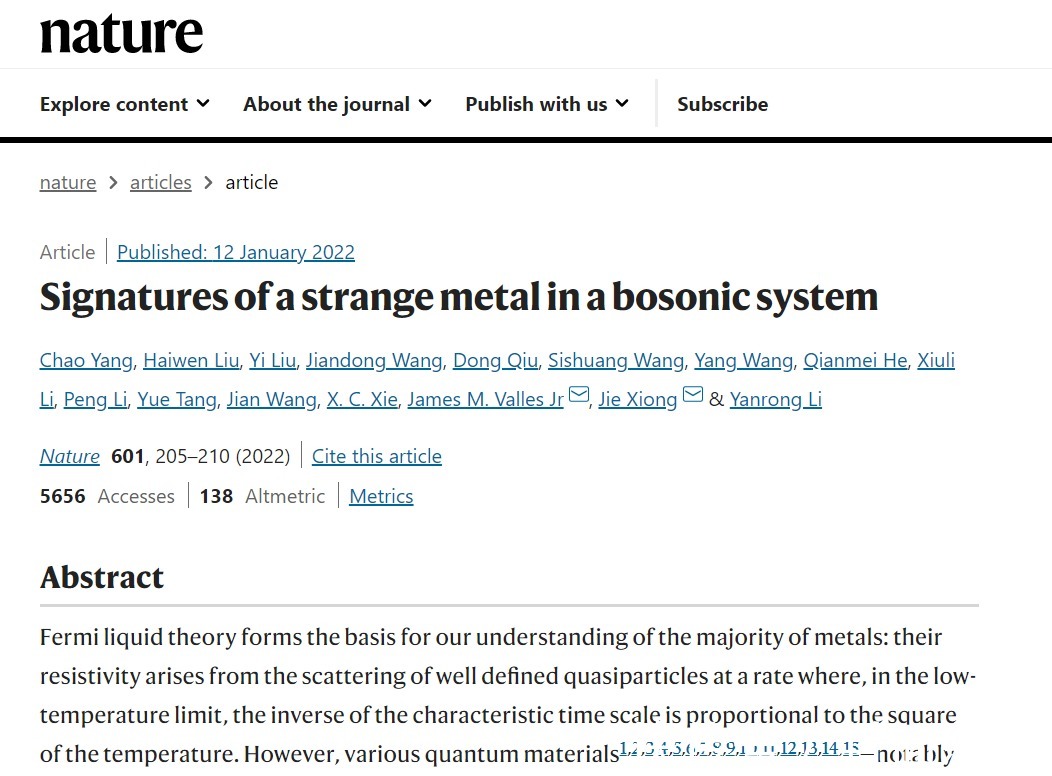Expand the Explore content menu
This screenshot has height=776, width=1052.
tap(125, 104)
